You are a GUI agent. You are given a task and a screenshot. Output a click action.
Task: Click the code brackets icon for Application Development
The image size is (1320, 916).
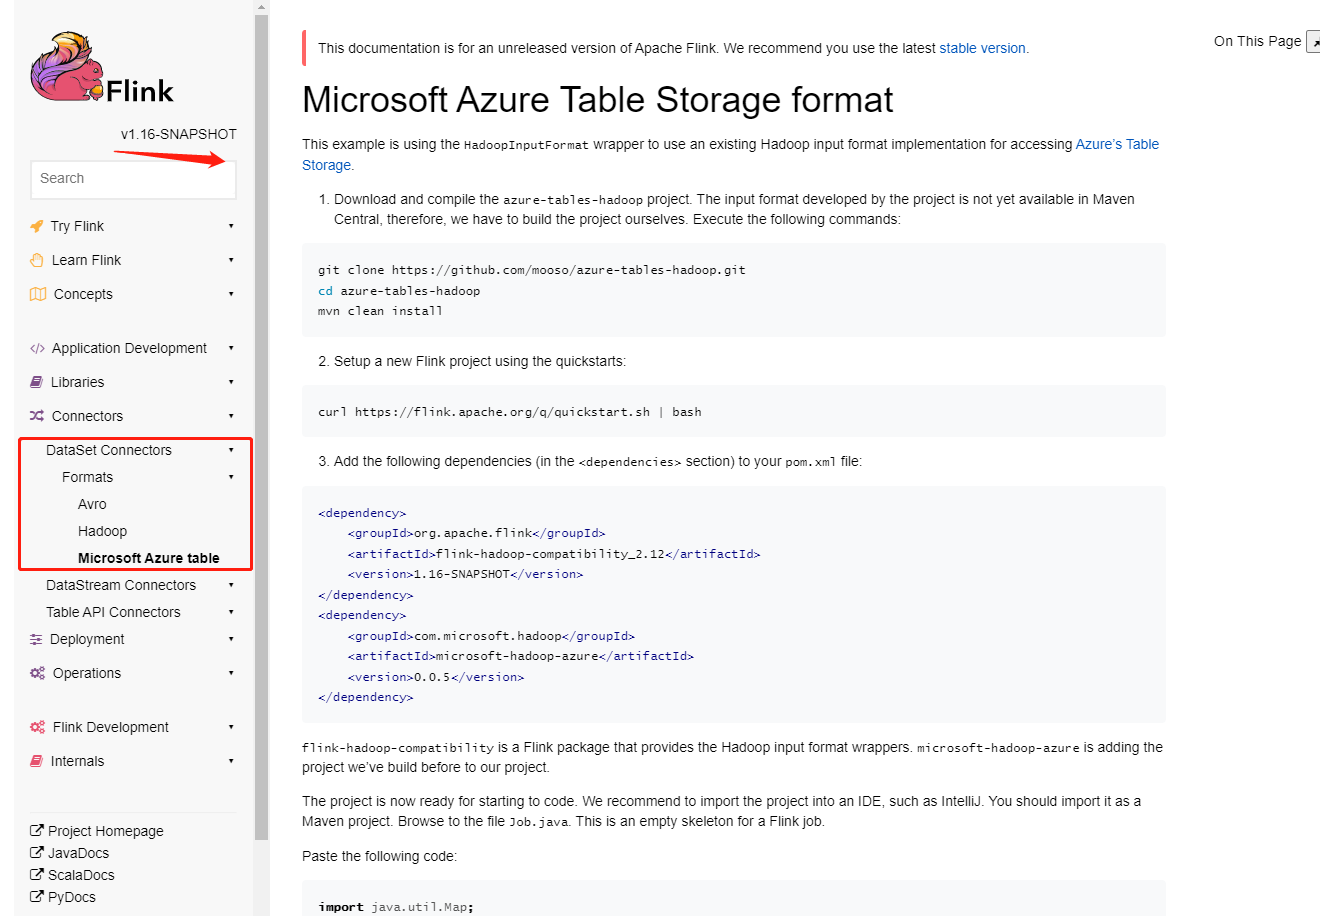pos(37,348)
